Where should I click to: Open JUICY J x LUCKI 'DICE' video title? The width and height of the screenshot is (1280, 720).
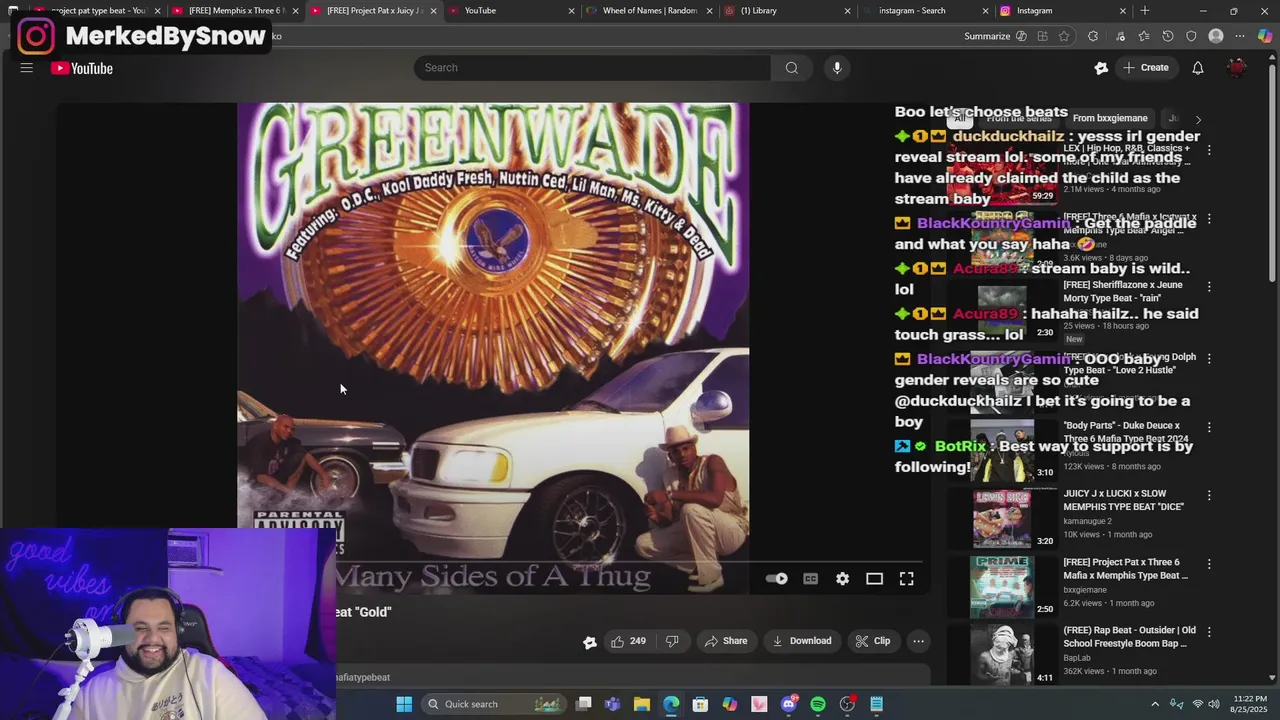coord(1123,500)
